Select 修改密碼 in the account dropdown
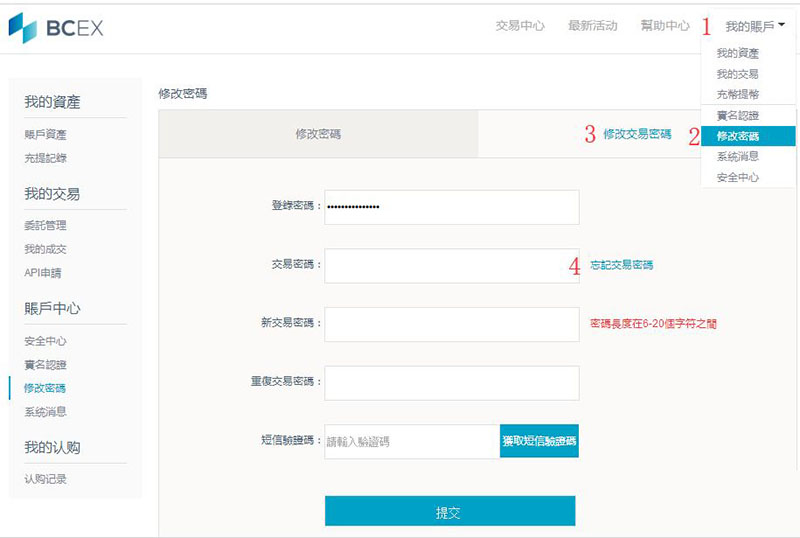The image size is (800, 538). pos(738,136)
